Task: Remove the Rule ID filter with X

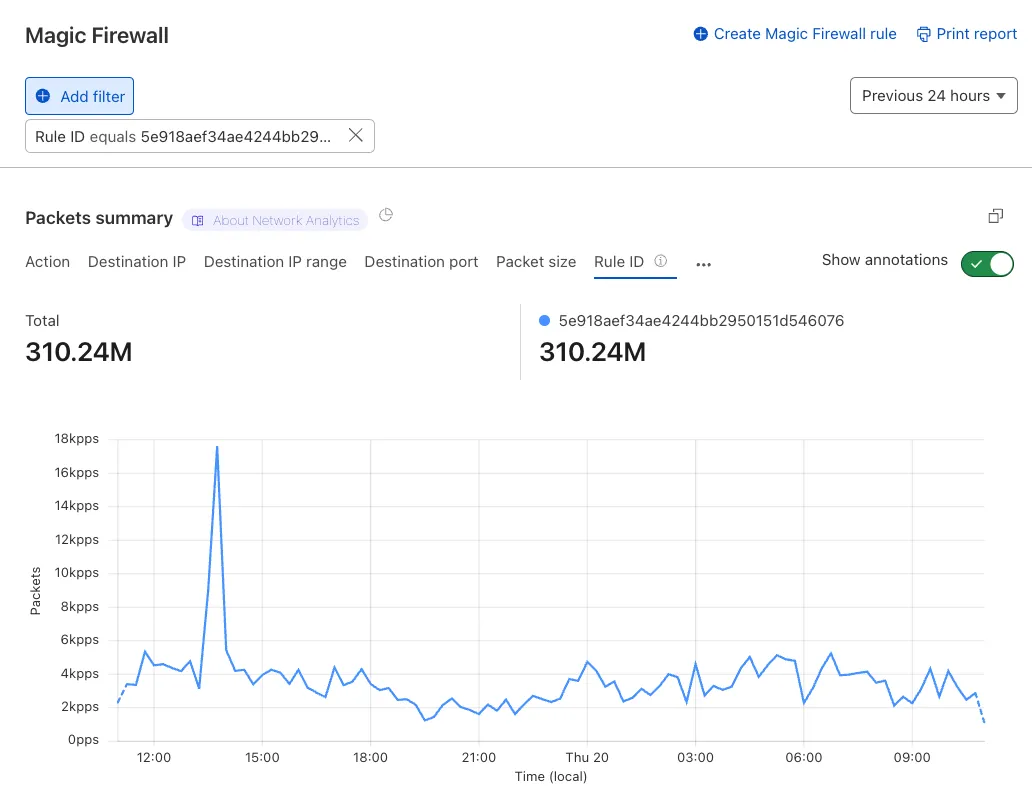Action: [x=355, y=136]
